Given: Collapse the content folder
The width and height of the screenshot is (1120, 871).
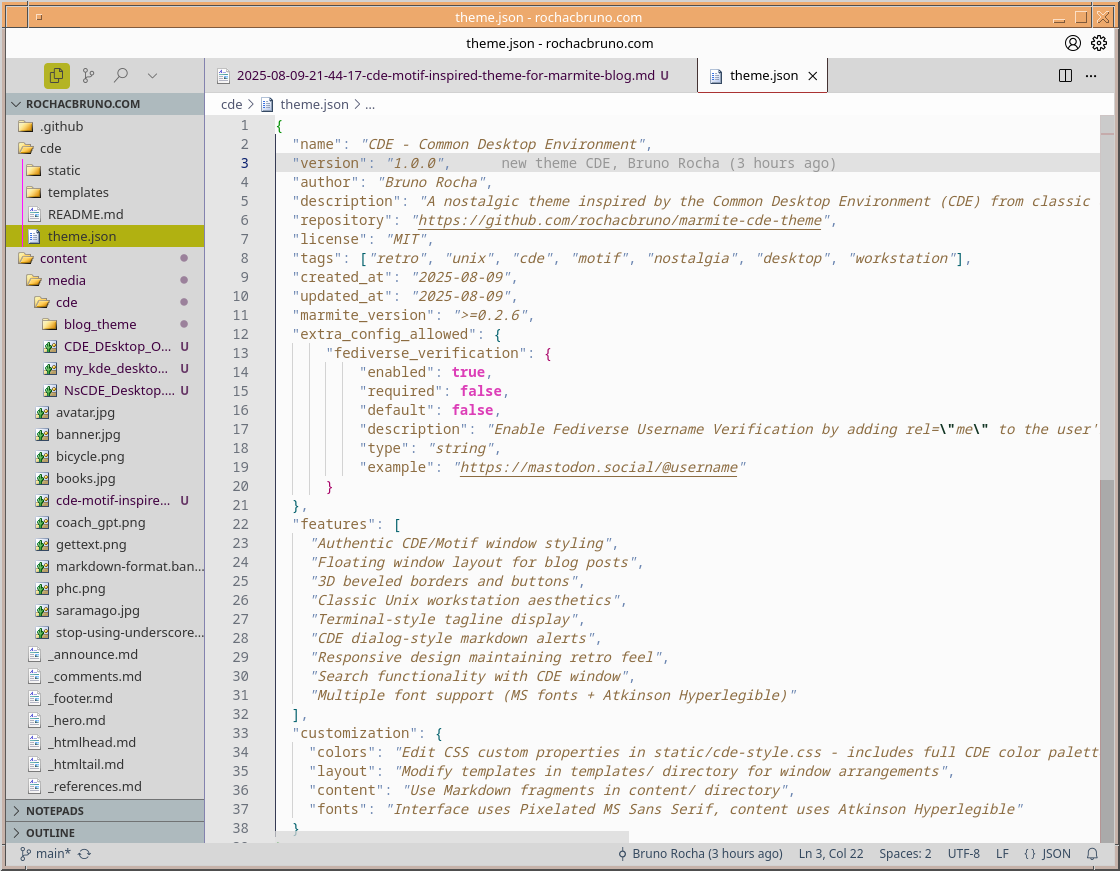Looking at the screenshot, I should pos(105,259).
